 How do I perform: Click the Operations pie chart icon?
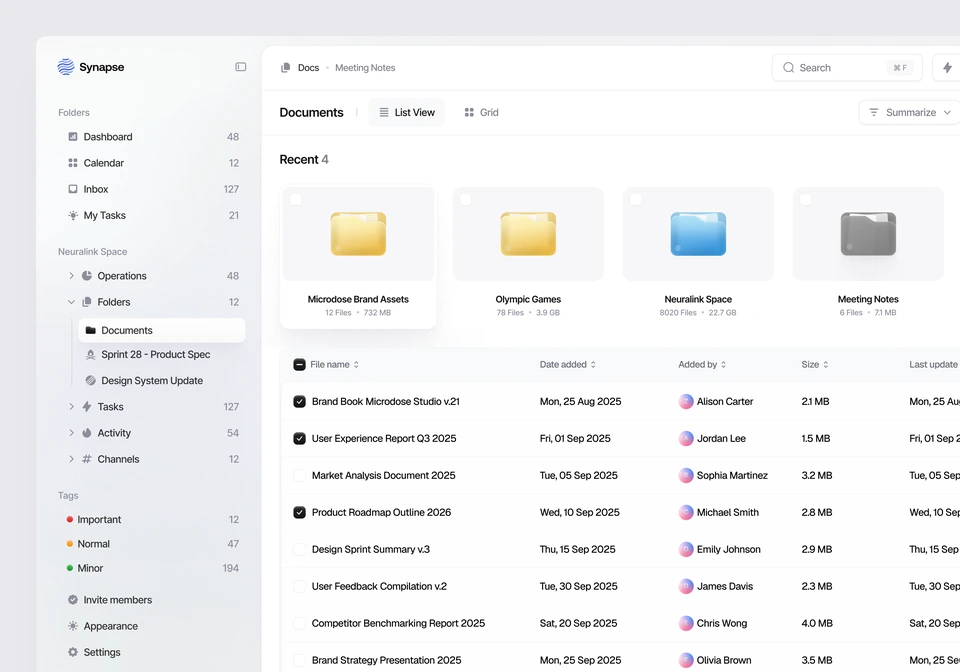(x=87, y=276)
